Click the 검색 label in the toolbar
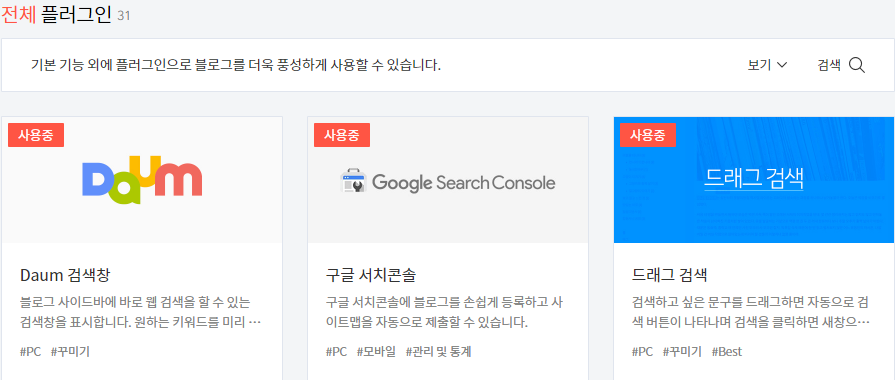 [829, 65]
